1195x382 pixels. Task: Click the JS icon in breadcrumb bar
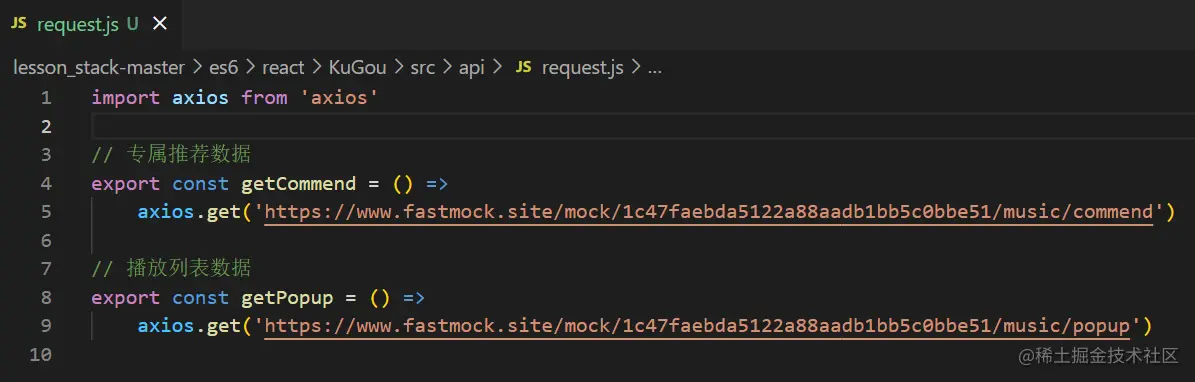(523, 67)
